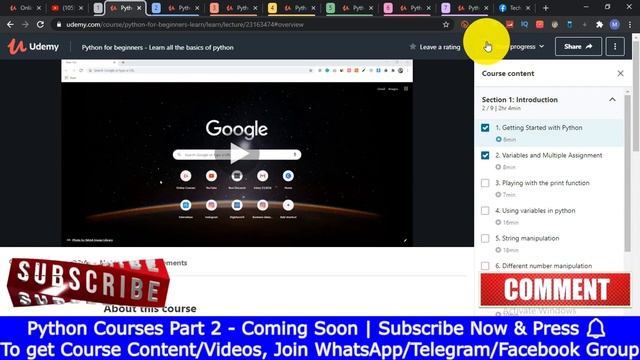Screen dimensions: 640x360
Task: Click the purple tab group 7 chip
Action: click(x=446, y=8)
